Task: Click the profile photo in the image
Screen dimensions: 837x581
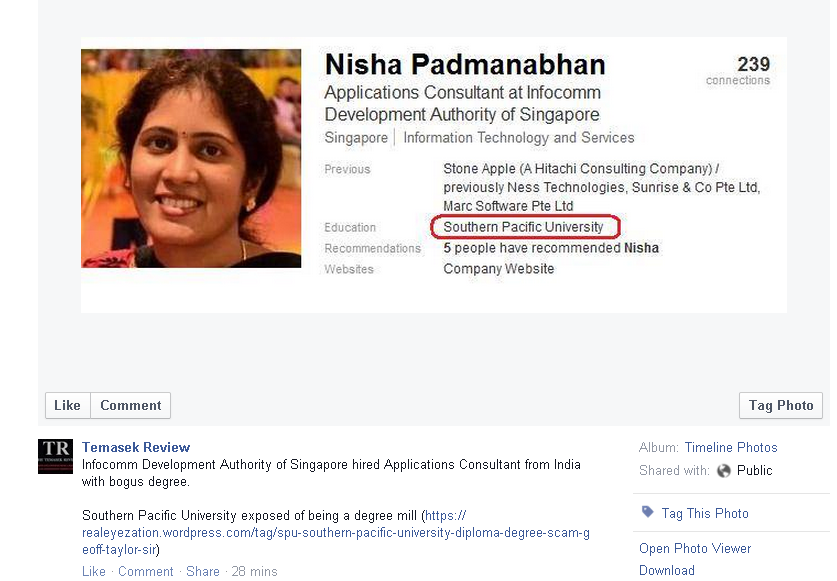Action: pos(191,159)
